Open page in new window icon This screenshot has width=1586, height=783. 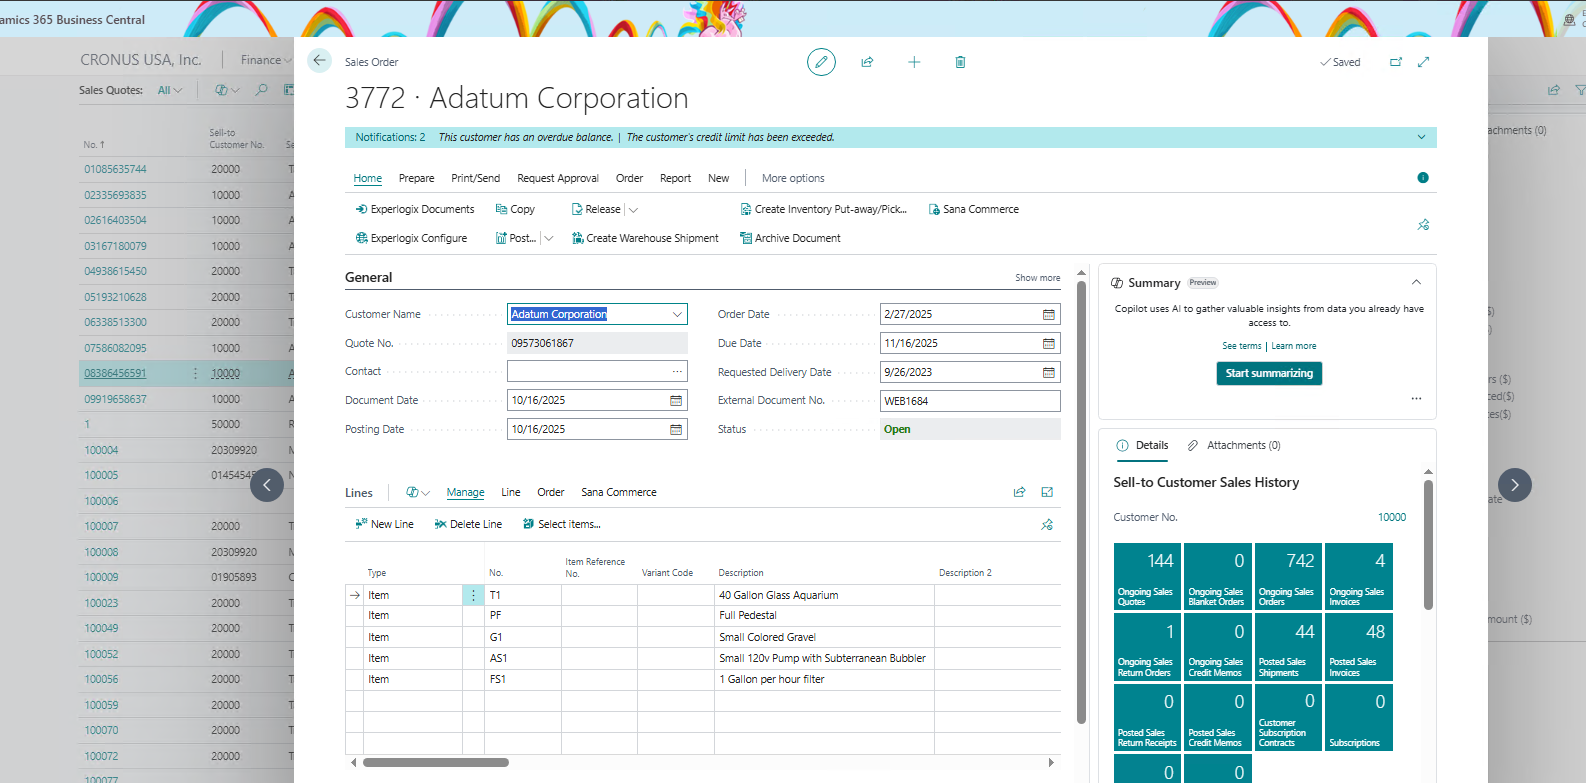click(x=1396, y=62)
